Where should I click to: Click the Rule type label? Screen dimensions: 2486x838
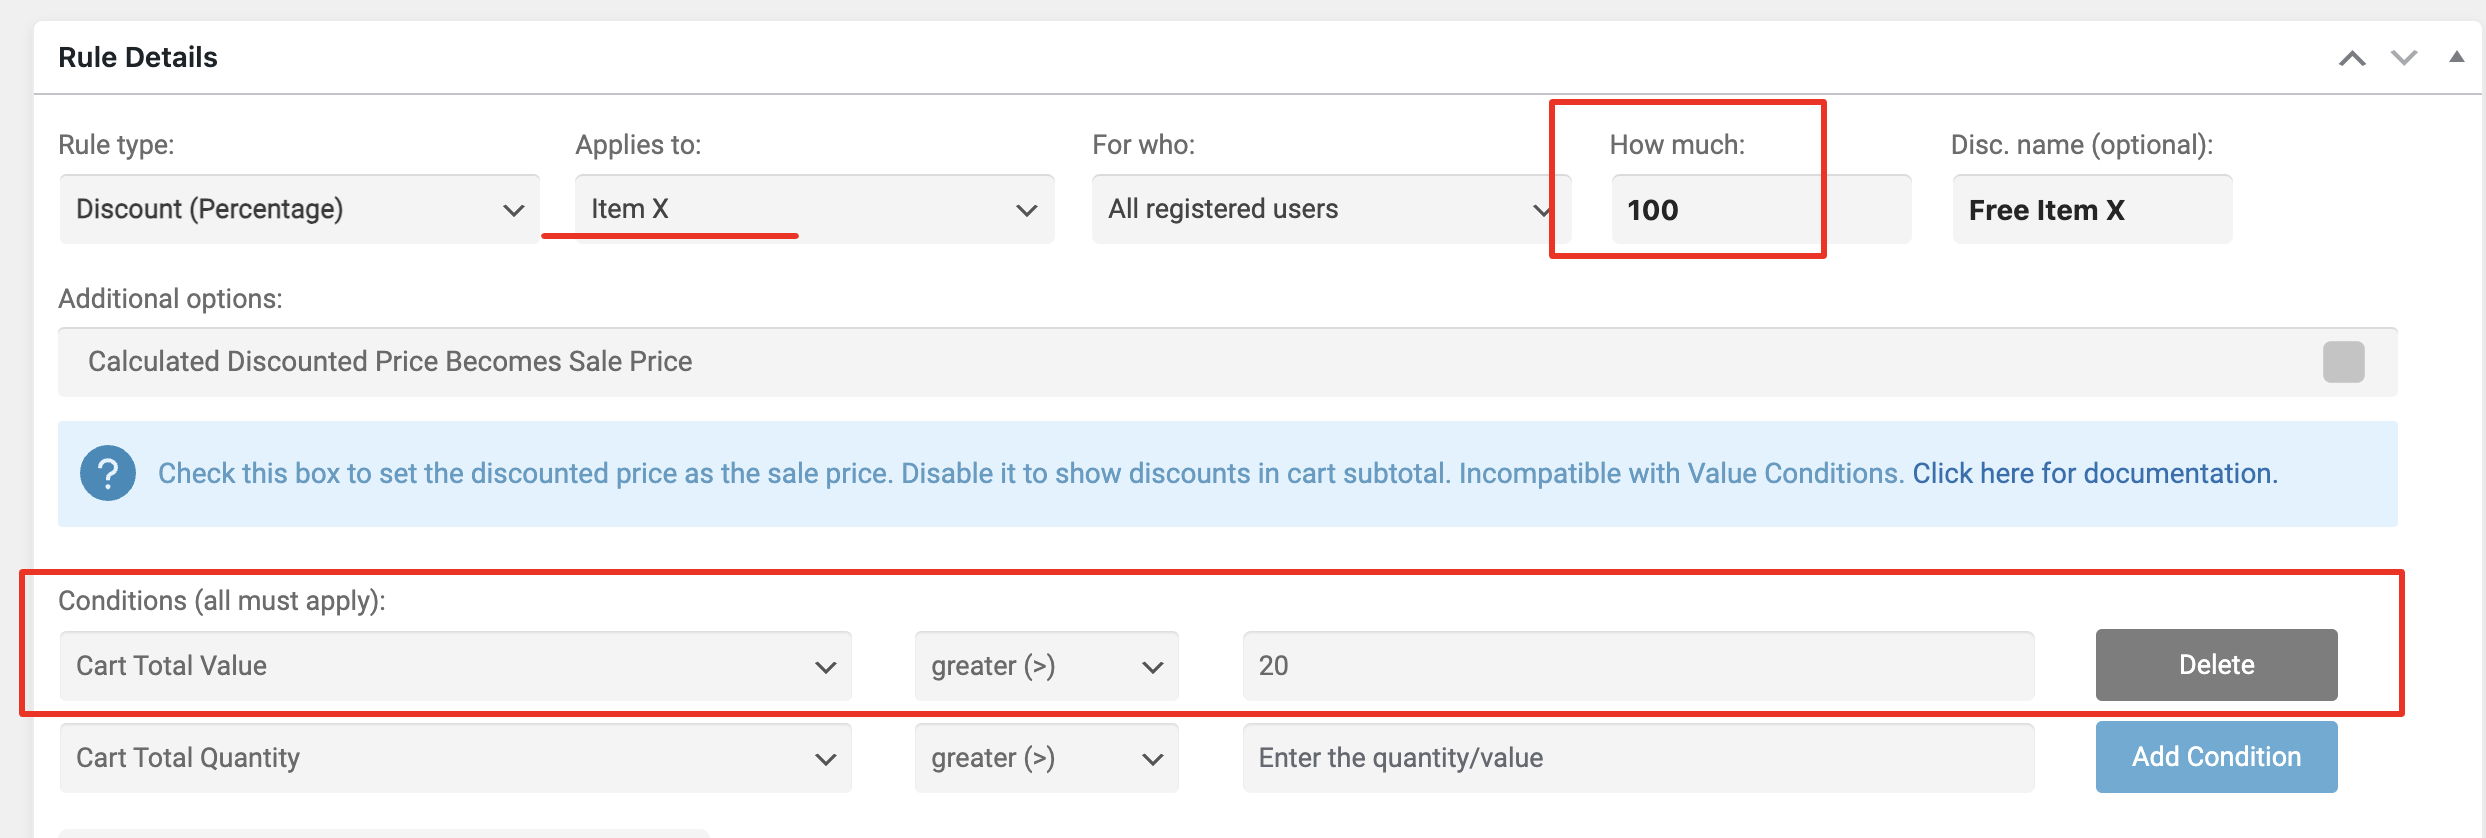click(116, 145)
